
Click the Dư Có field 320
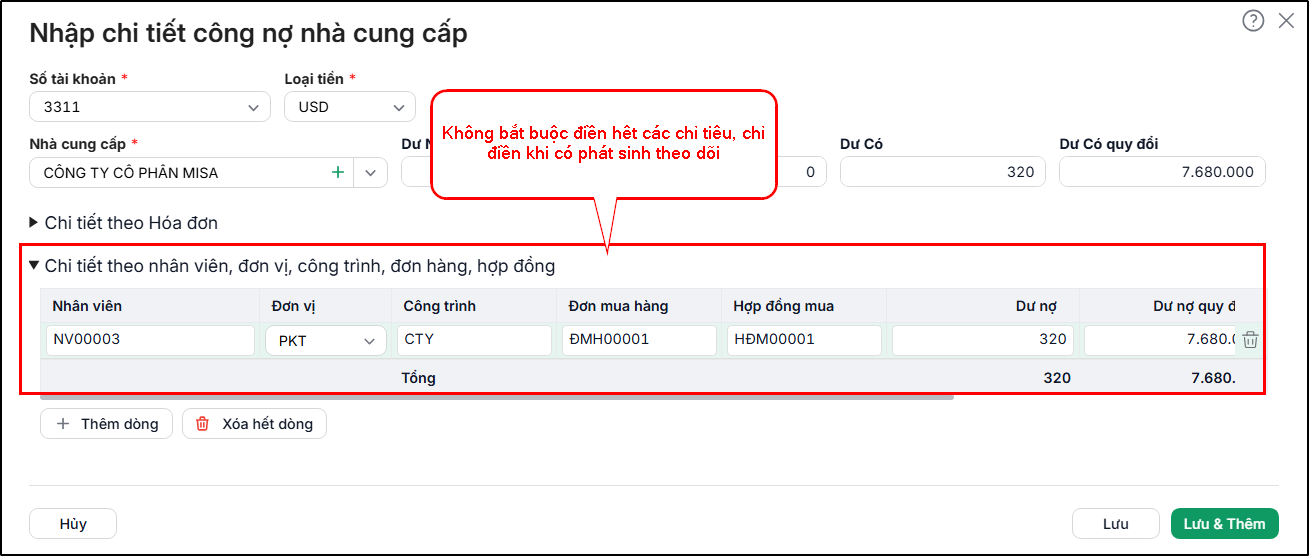[x=943, y=172]
